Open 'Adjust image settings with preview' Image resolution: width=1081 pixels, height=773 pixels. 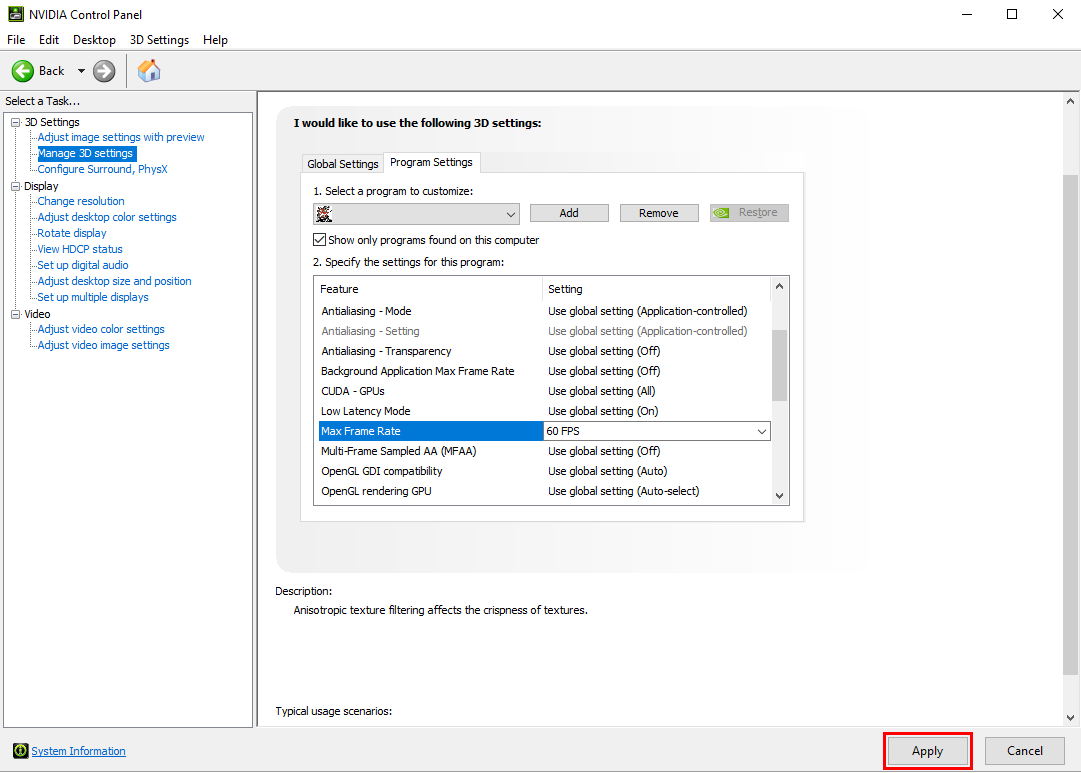coord(121,137)
